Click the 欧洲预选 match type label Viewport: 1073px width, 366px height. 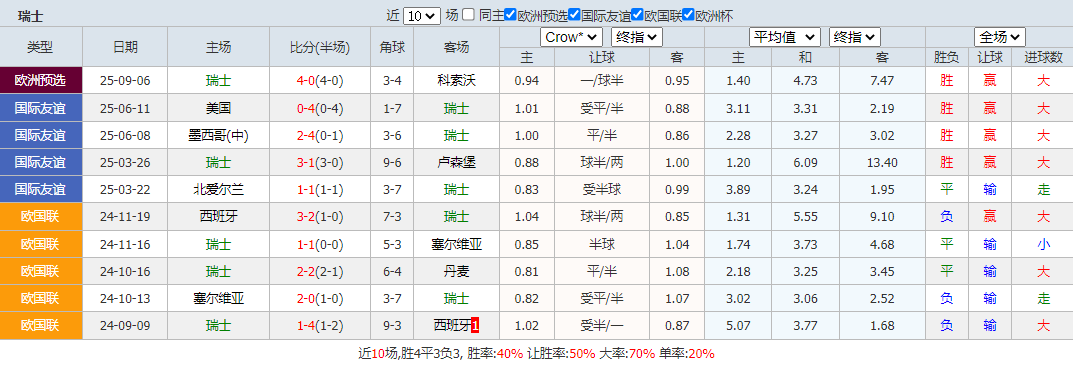pos(41,81)
